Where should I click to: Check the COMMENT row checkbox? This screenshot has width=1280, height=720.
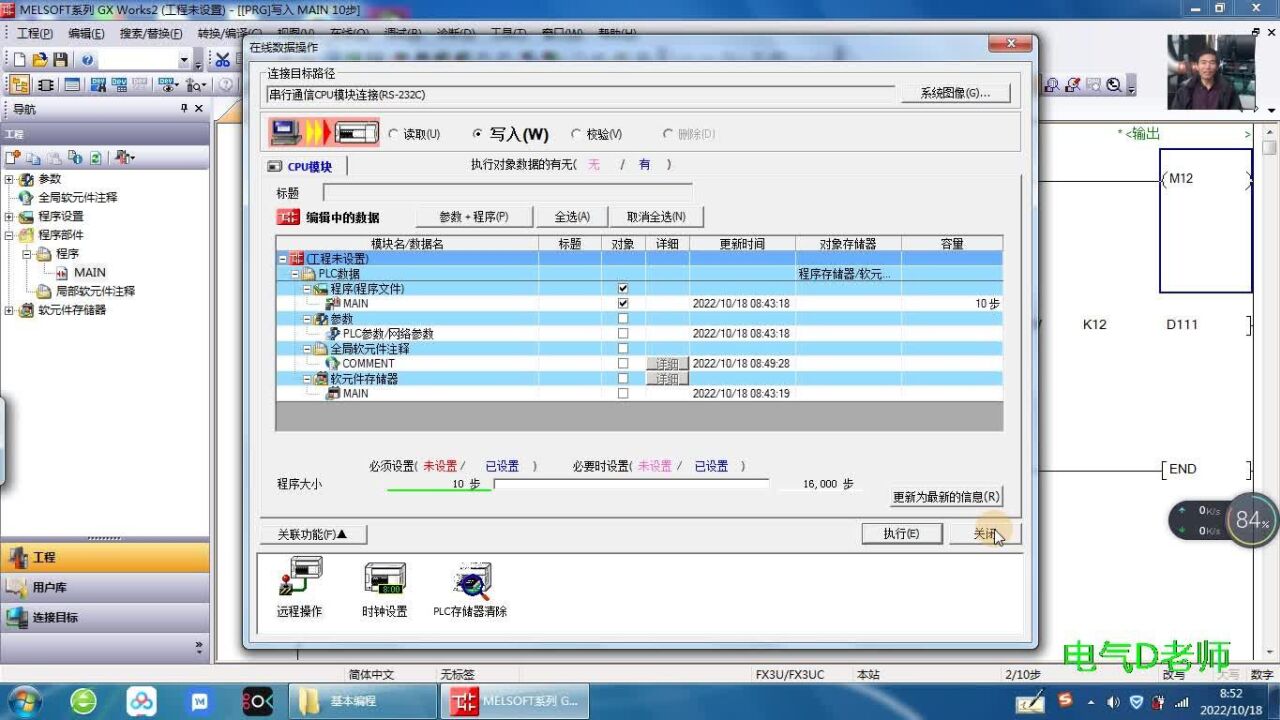point(623,363)
